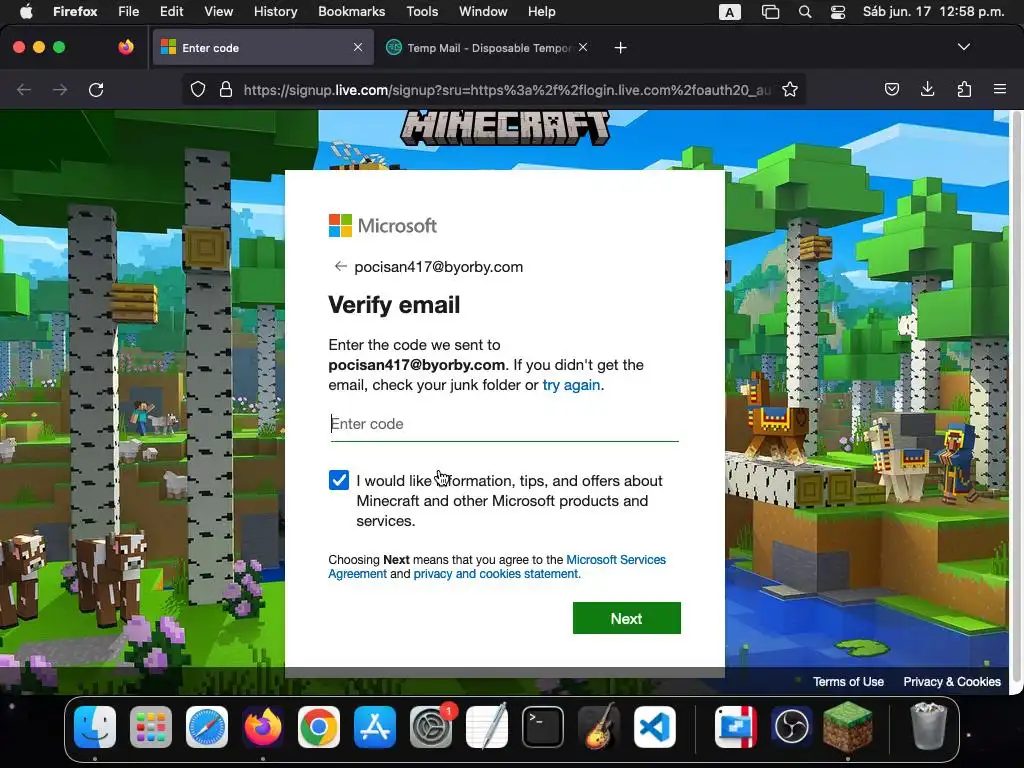The height and width of the screenshot is (768, 1024).
Task: Open the Pocket save icon
Action: (x=891, y=89)
